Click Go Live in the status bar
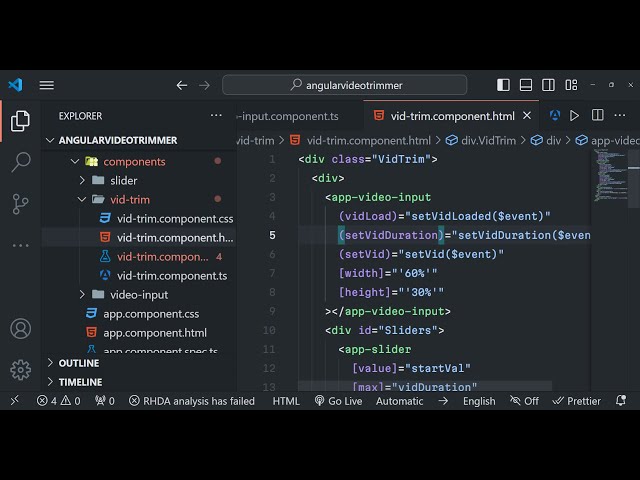640x480 pixels. click(x=337, y=401)
